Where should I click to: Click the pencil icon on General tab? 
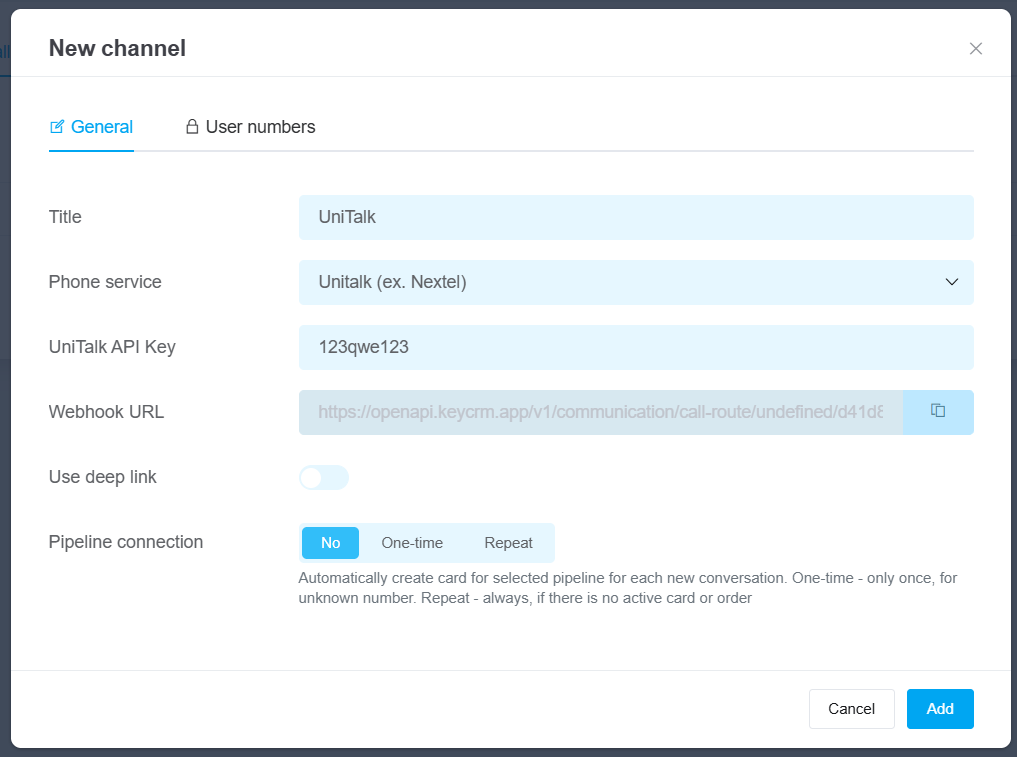pyautogui.click(x=57, y=127)
